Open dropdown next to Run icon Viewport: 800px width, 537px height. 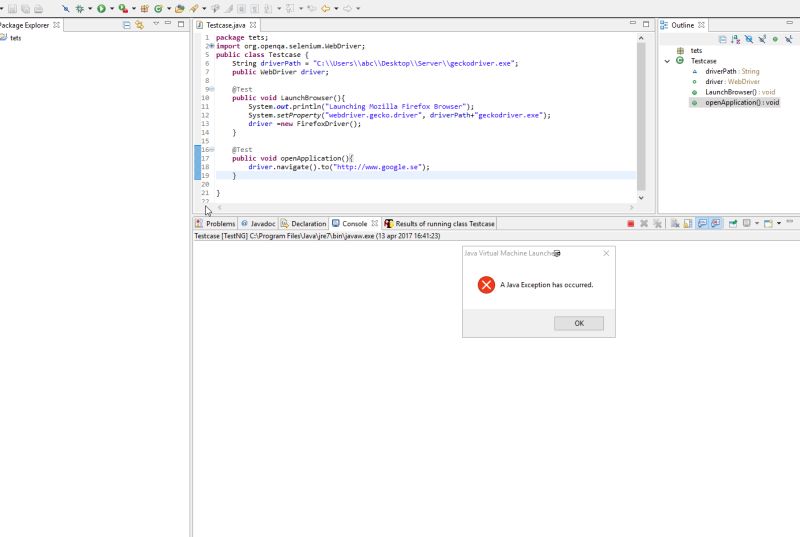pyautogui.click(x=112, y=9)
